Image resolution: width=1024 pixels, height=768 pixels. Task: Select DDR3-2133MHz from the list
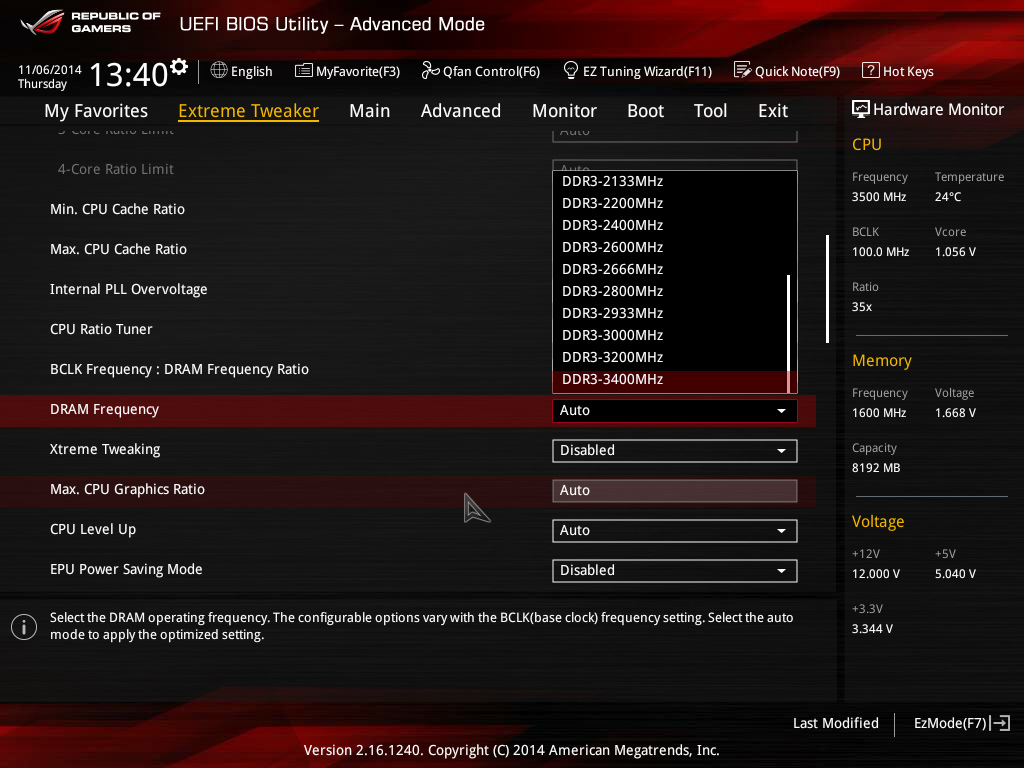click(670, 182)
